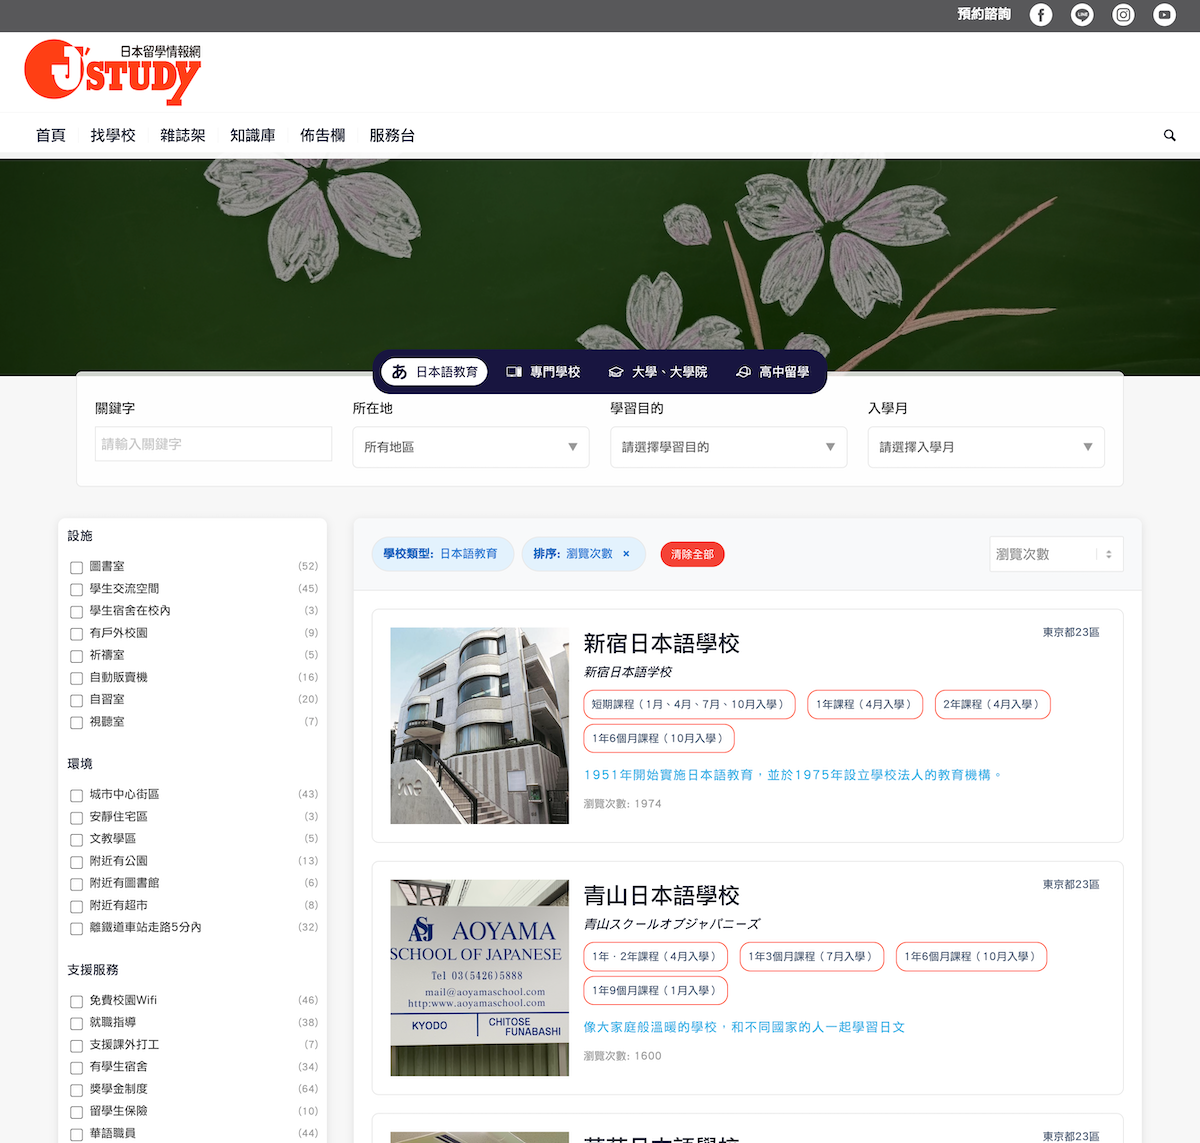Remove the 排序 filter with the × icon
Screen dimensions: 1200x1143
coord(625,553)
